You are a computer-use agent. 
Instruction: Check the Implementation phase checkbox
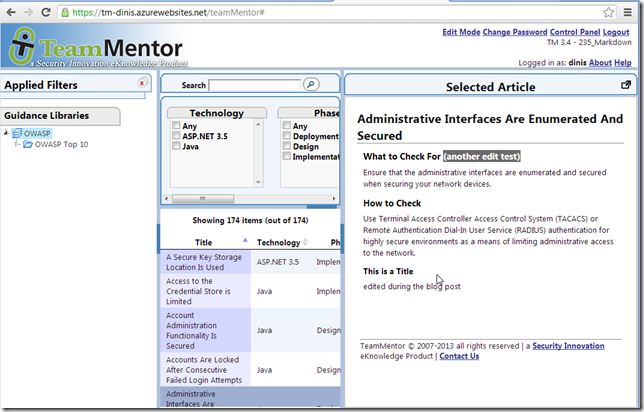pyautogui.click(x=287, y=156)
